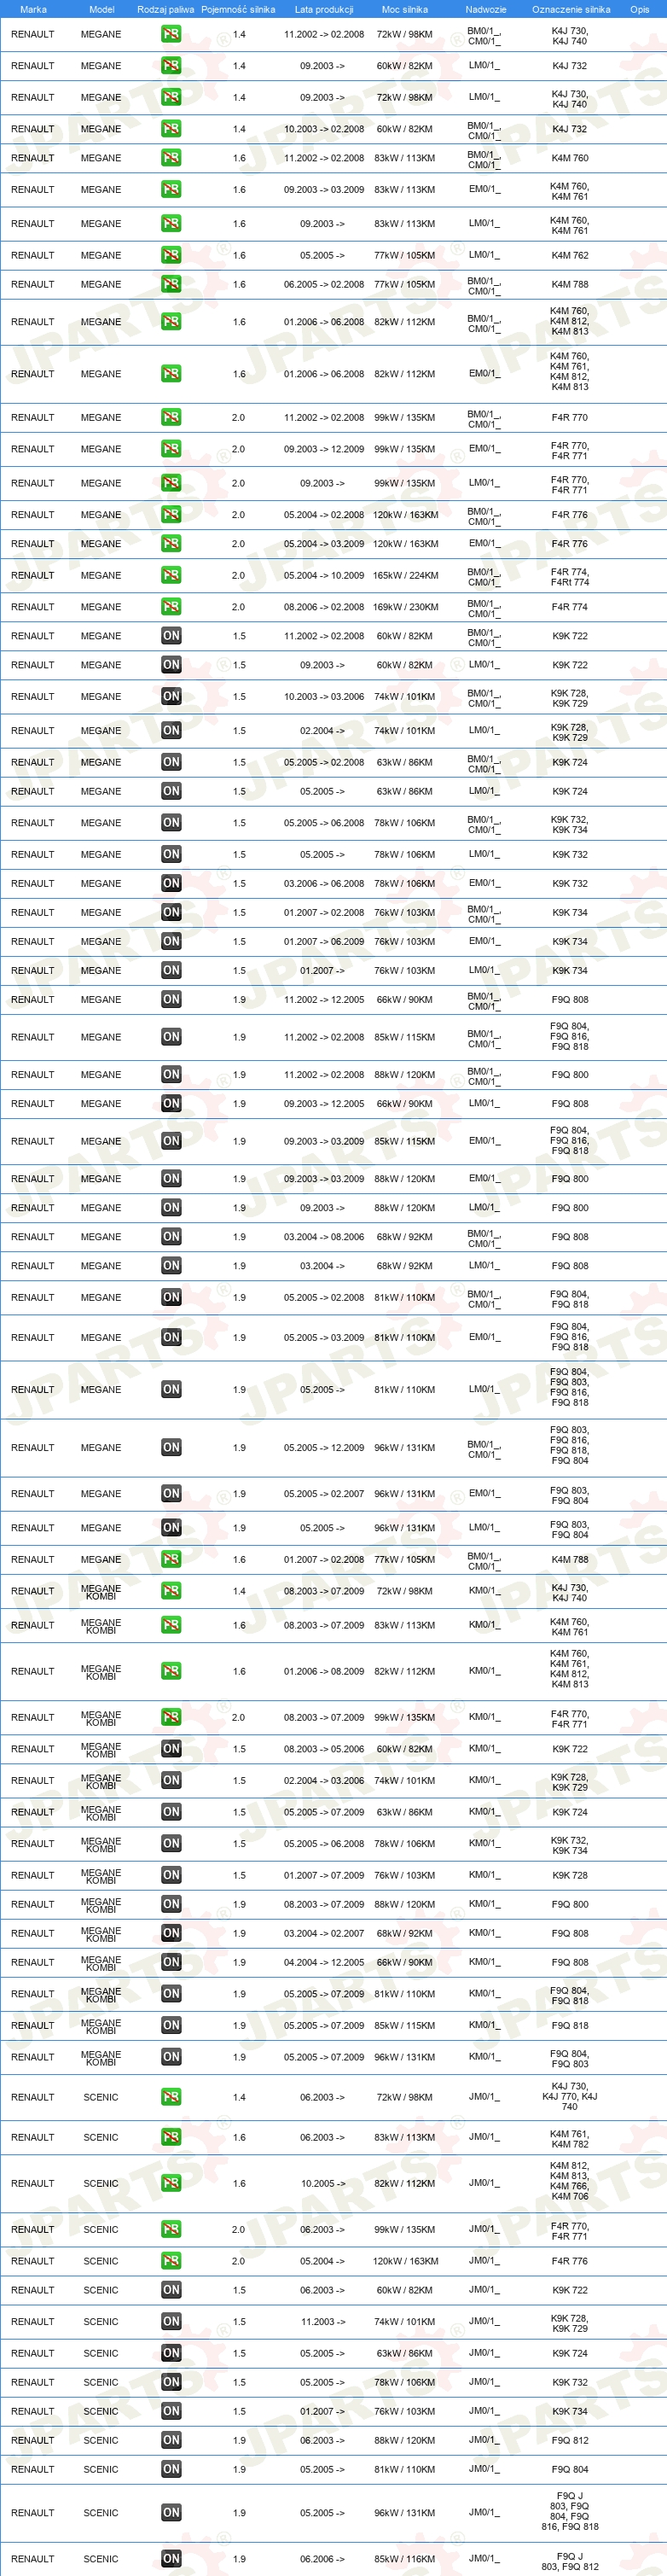Click petrol icon in 01.2006 -> 08.2009 row
This screenshot has height=2576, width=667.
171,1671
